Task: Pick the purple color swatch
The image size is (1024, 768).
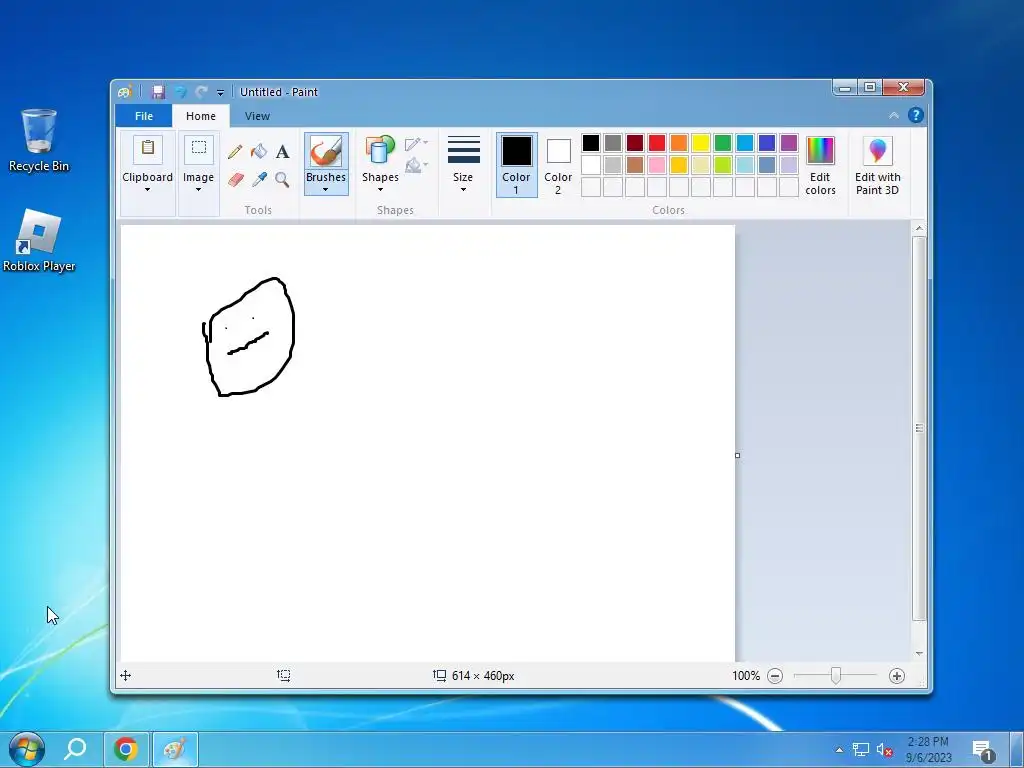Action: 789,143
